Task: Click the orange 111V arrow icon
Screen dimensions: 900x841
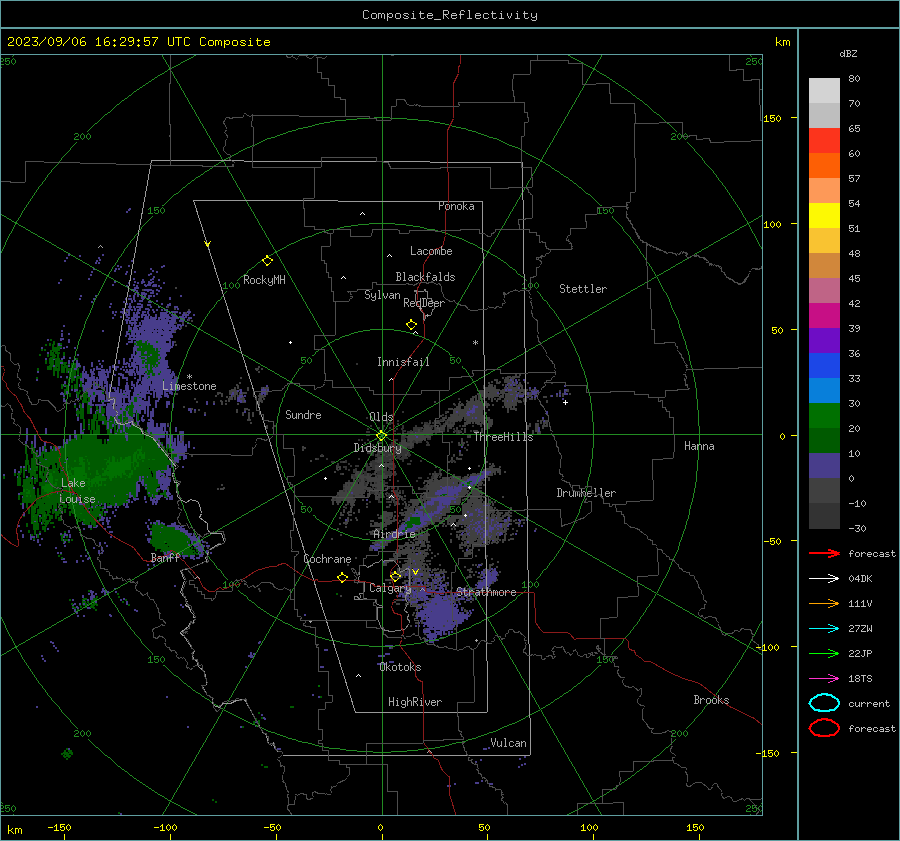Action: (824, 603)
